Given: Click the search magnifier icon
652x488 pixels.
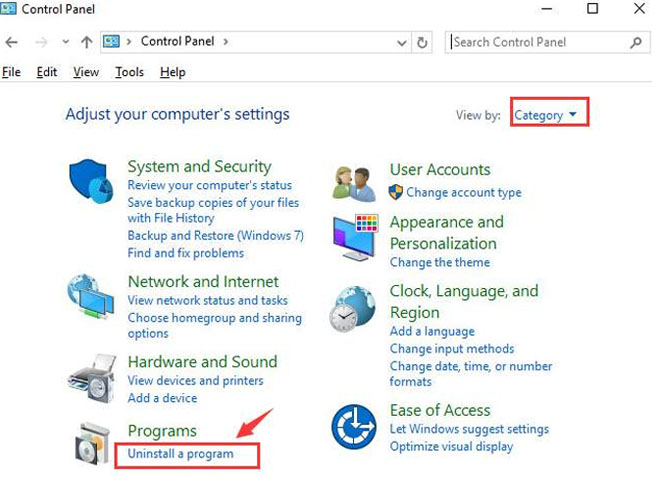Looking at the screenshot, I should coord(636,42).
